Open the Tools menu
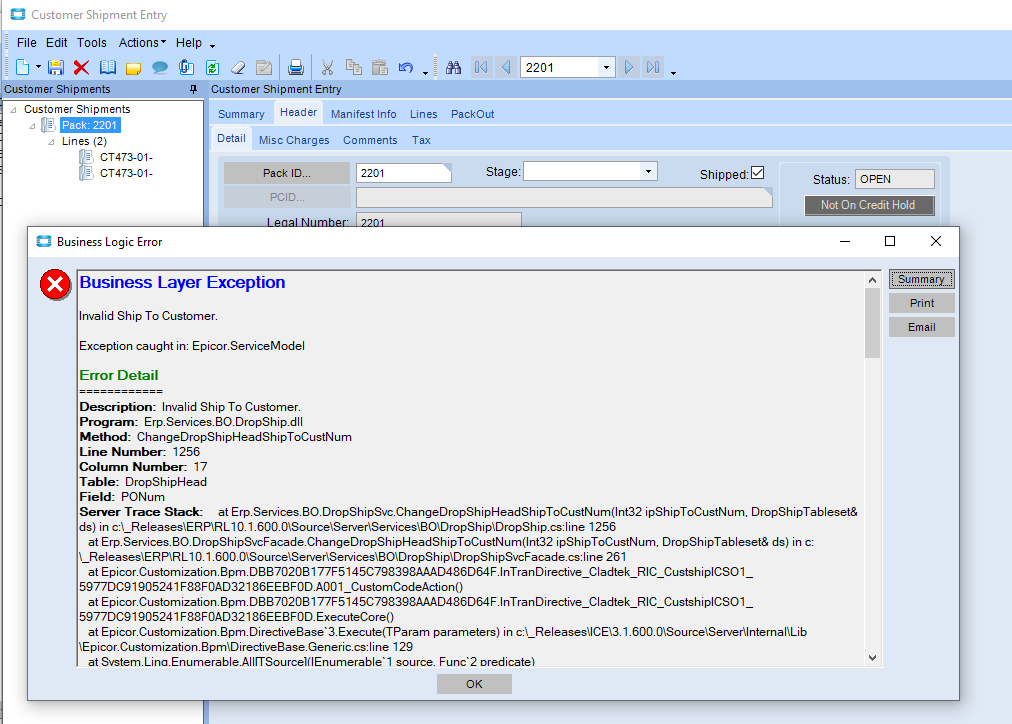 click(92, 43)
